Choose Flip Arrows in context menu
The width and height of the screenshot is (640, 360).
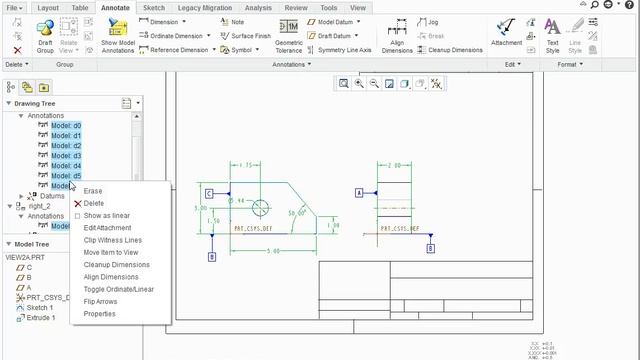click(100, 301)
